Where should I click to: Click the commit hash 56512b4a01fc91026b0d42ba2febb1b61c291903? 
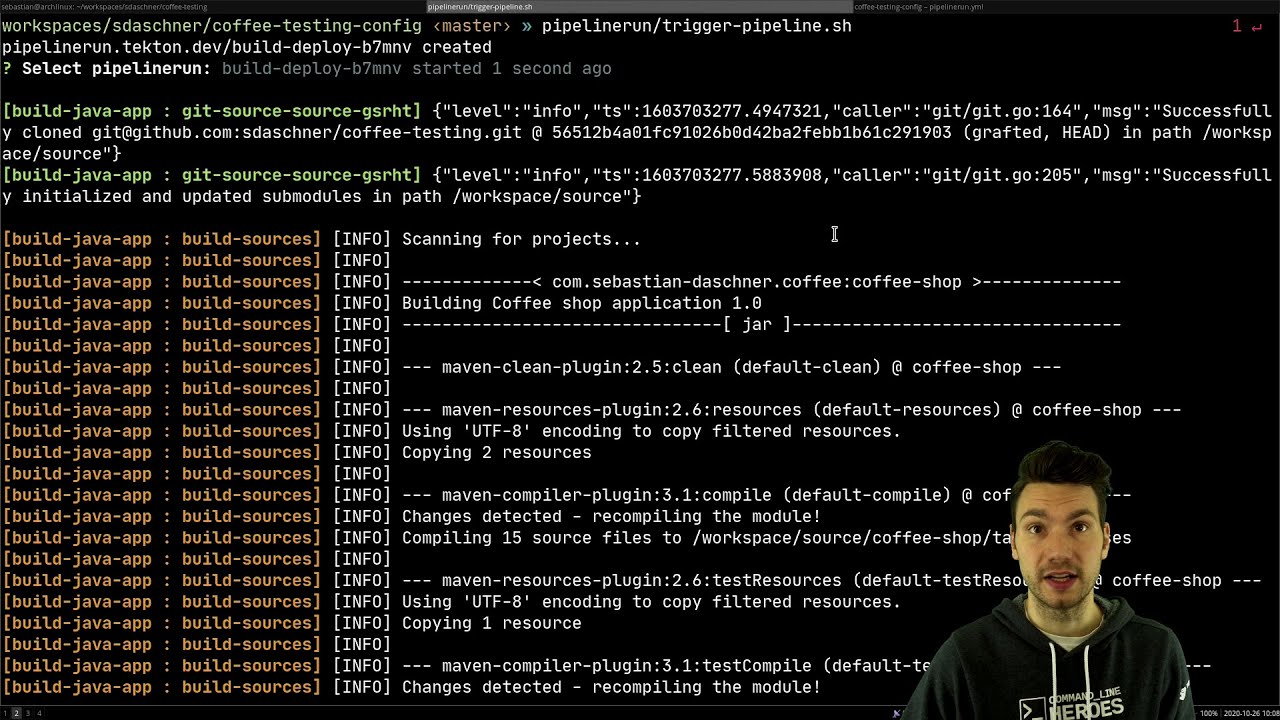751,132
